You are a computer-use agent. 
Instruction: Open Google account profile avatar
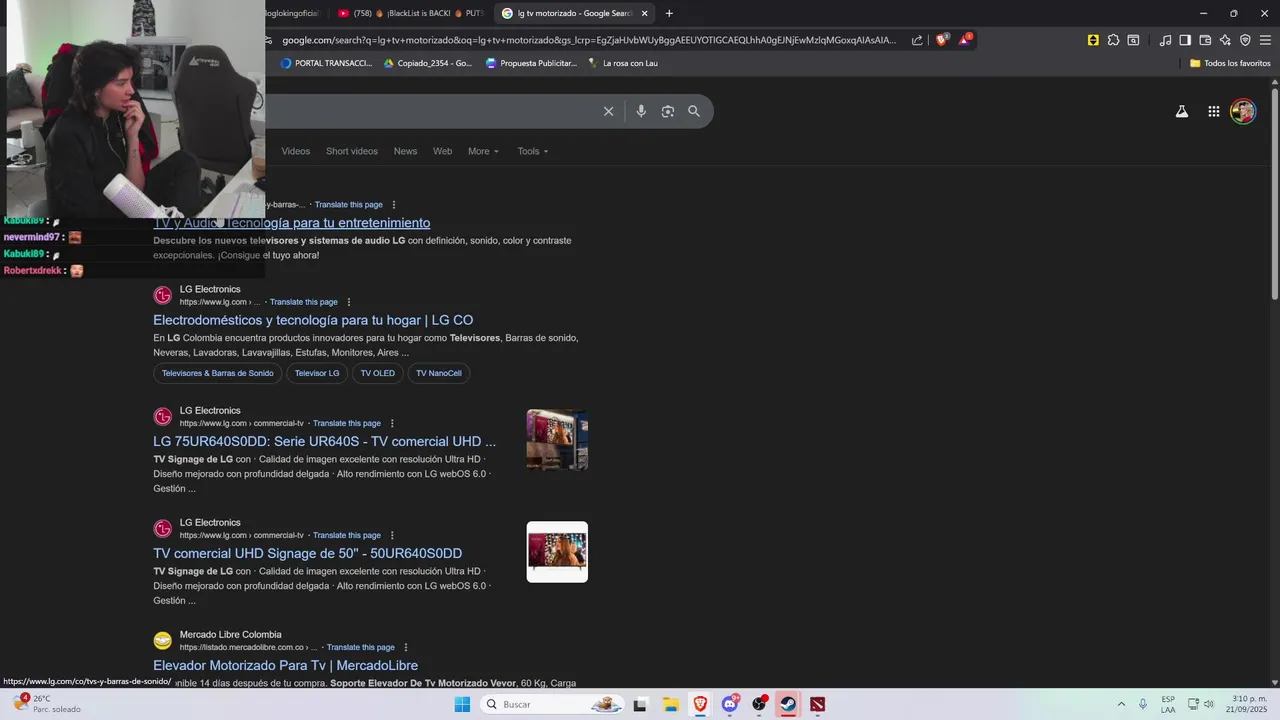tap(1243, 111)
